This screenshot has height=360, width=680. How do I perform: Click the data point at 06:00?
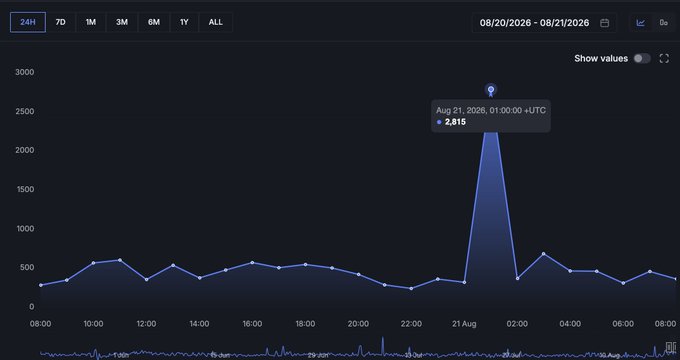click(623, 283)
